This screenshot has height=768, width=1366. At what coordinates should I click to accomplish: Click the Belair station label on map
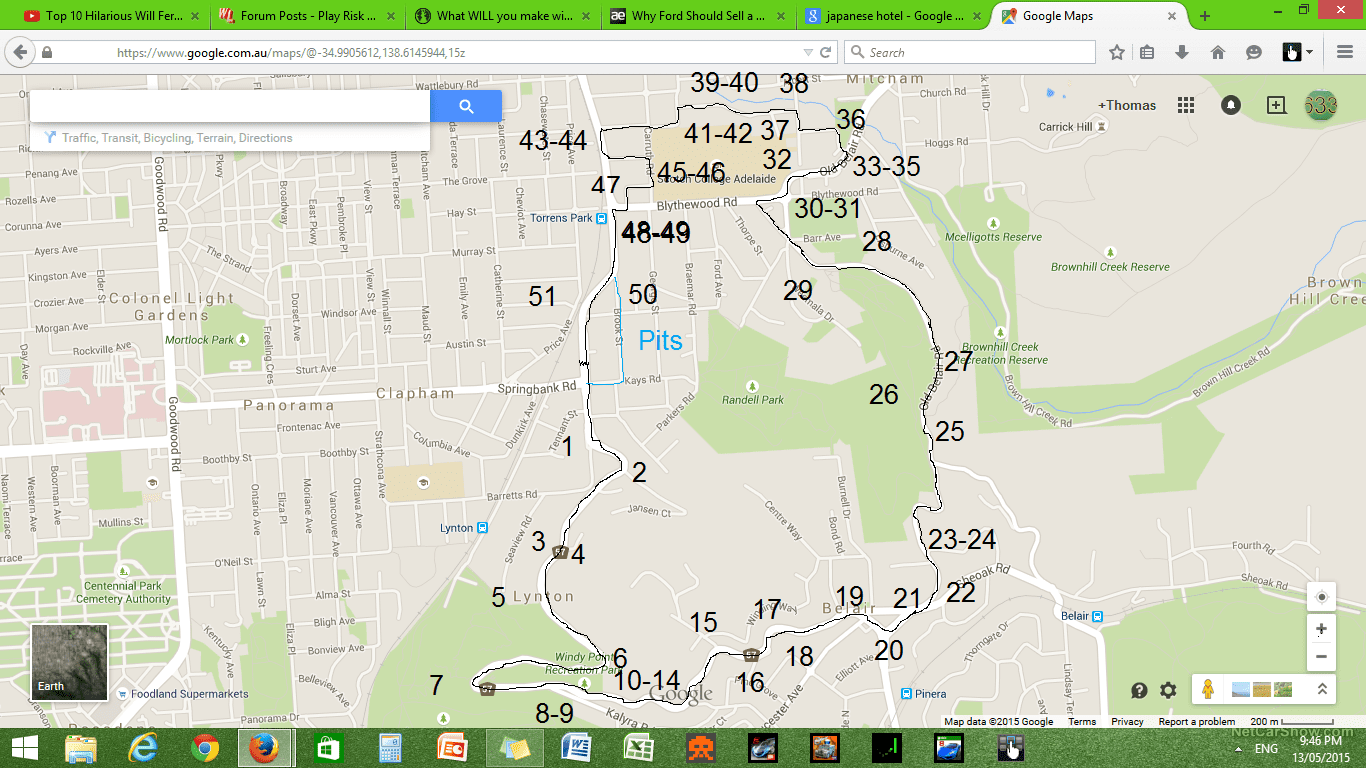click(x=1075, y=616)
